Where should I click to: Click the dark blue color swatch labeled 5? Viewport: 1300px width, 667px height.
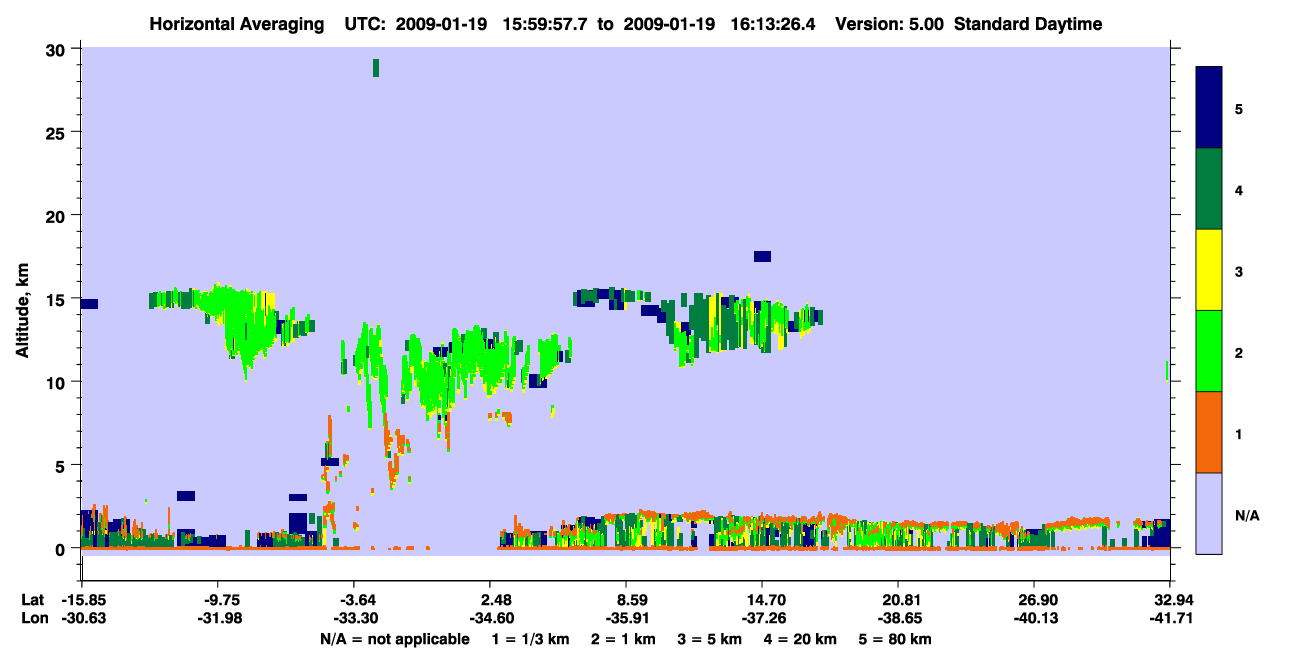tap(1209, 108)
